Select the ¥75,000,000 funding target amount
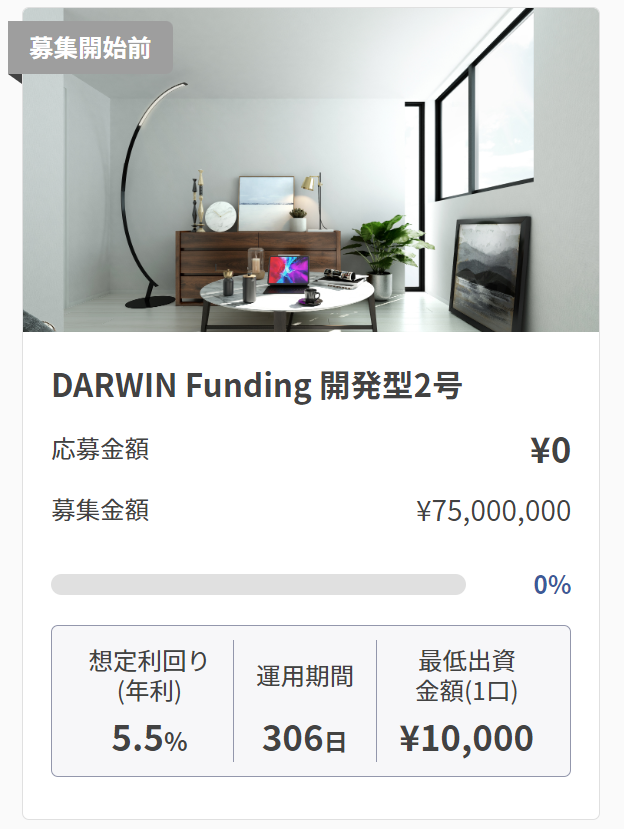 coord(493,511)
